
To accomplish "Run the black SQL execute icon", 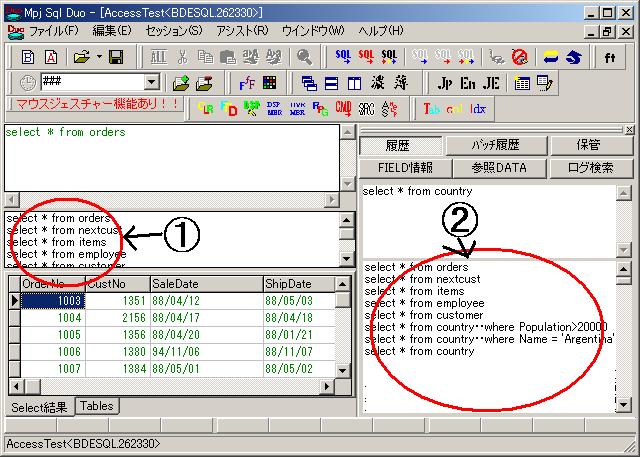I will point(389,57).
